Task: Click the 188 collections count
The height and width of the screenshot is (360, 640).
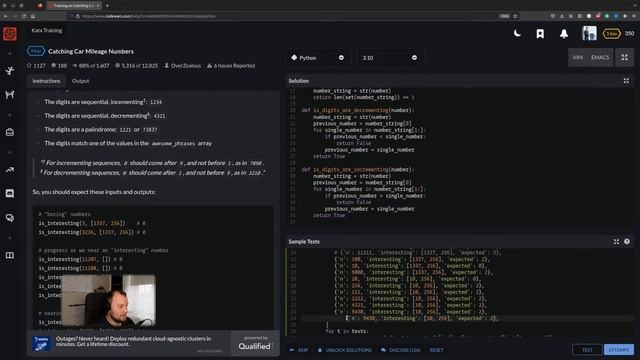Action: (x=59, y=65)
